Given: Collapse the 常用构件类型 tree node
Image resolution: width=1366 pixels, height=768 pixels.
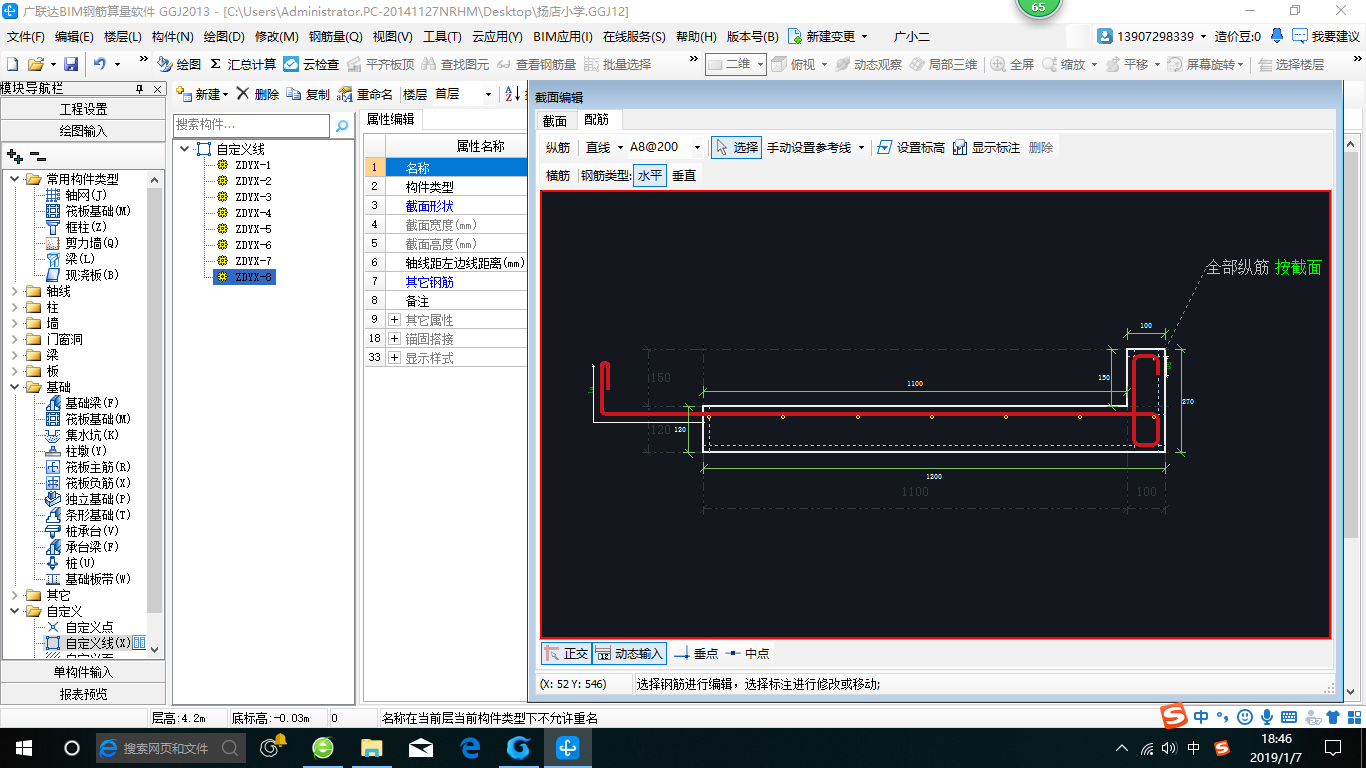Looking at the screenshot, I should tap(14, 179).
